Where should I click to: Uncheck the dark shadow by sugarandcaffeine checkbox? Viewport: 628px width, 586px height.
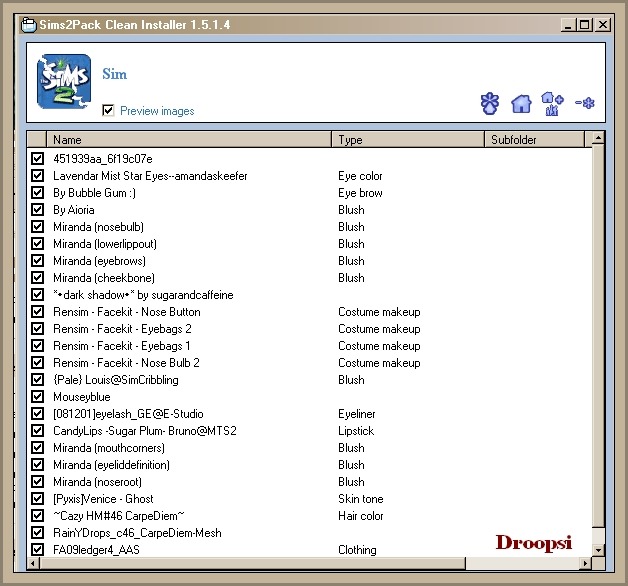(x=37, y=294)
